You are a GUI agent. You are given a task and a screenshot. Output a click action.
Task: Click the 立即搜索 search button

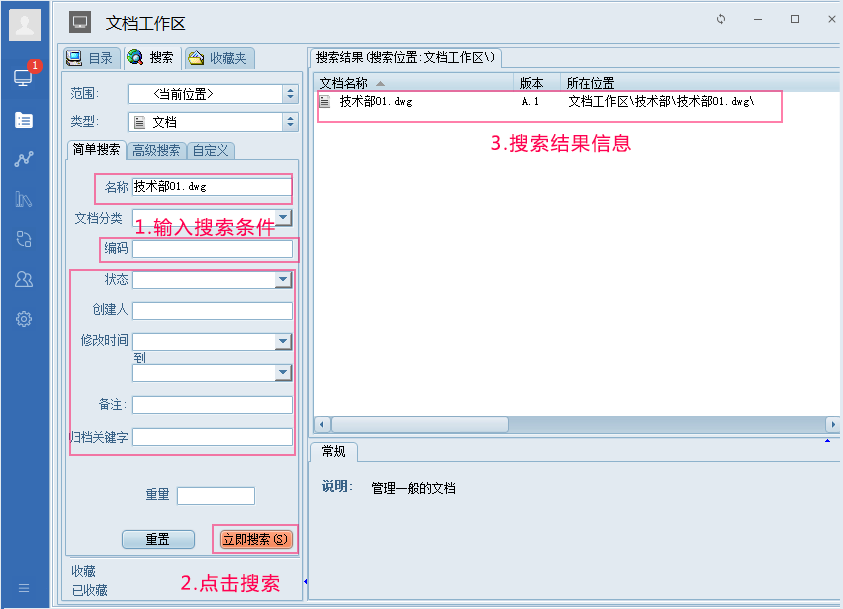[255, 539]
